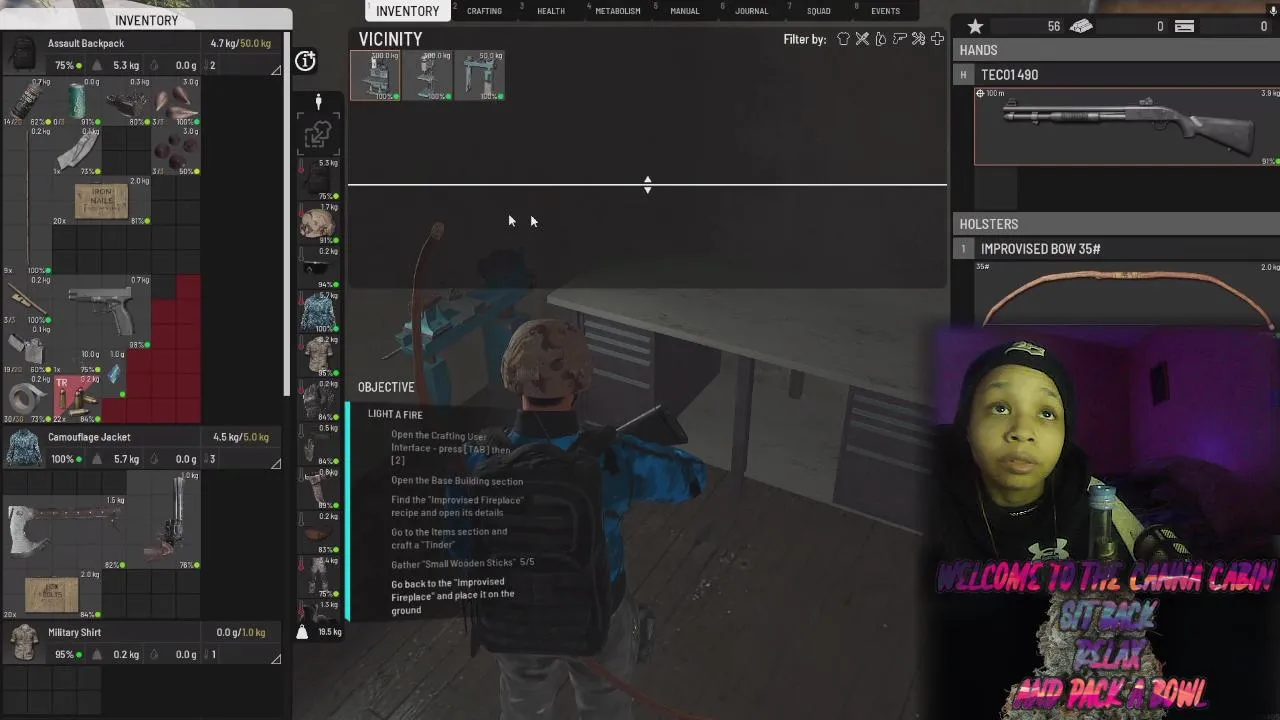Select the duct tape roll item
This screenshot has width=1280, height=720.
click(x=28, y=398)
